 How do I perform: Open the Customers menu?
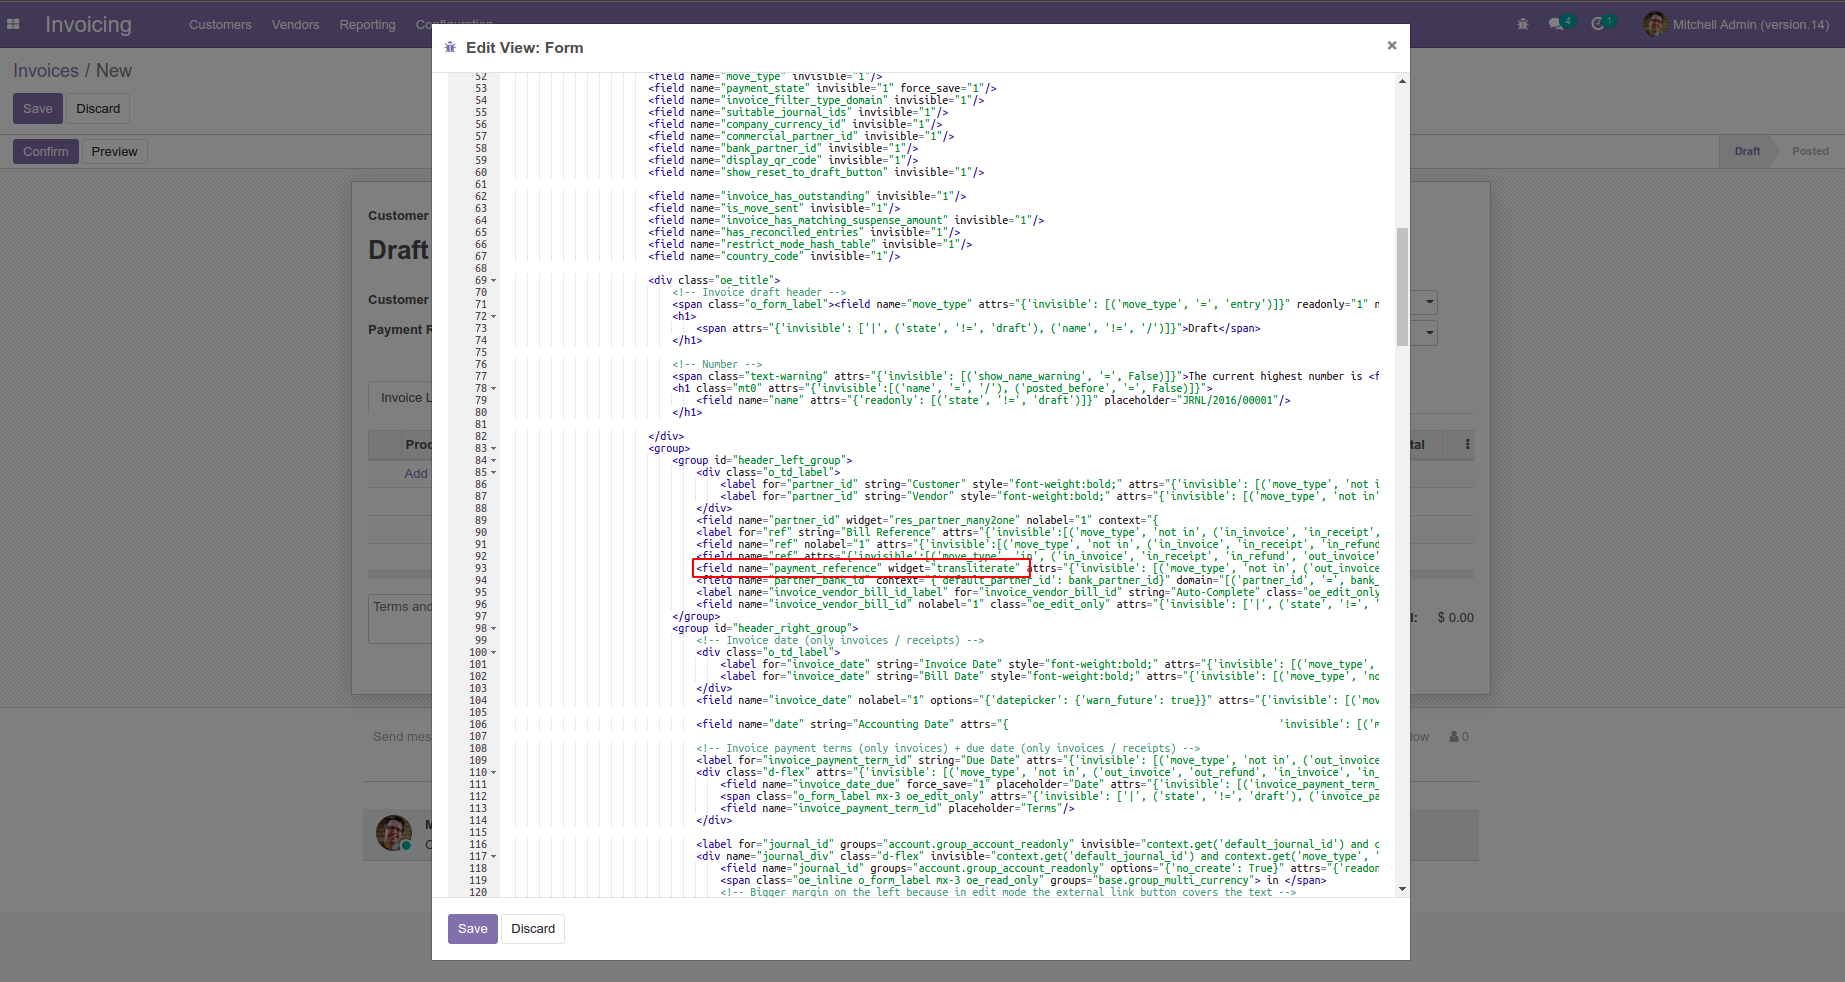tap(220, 24)
